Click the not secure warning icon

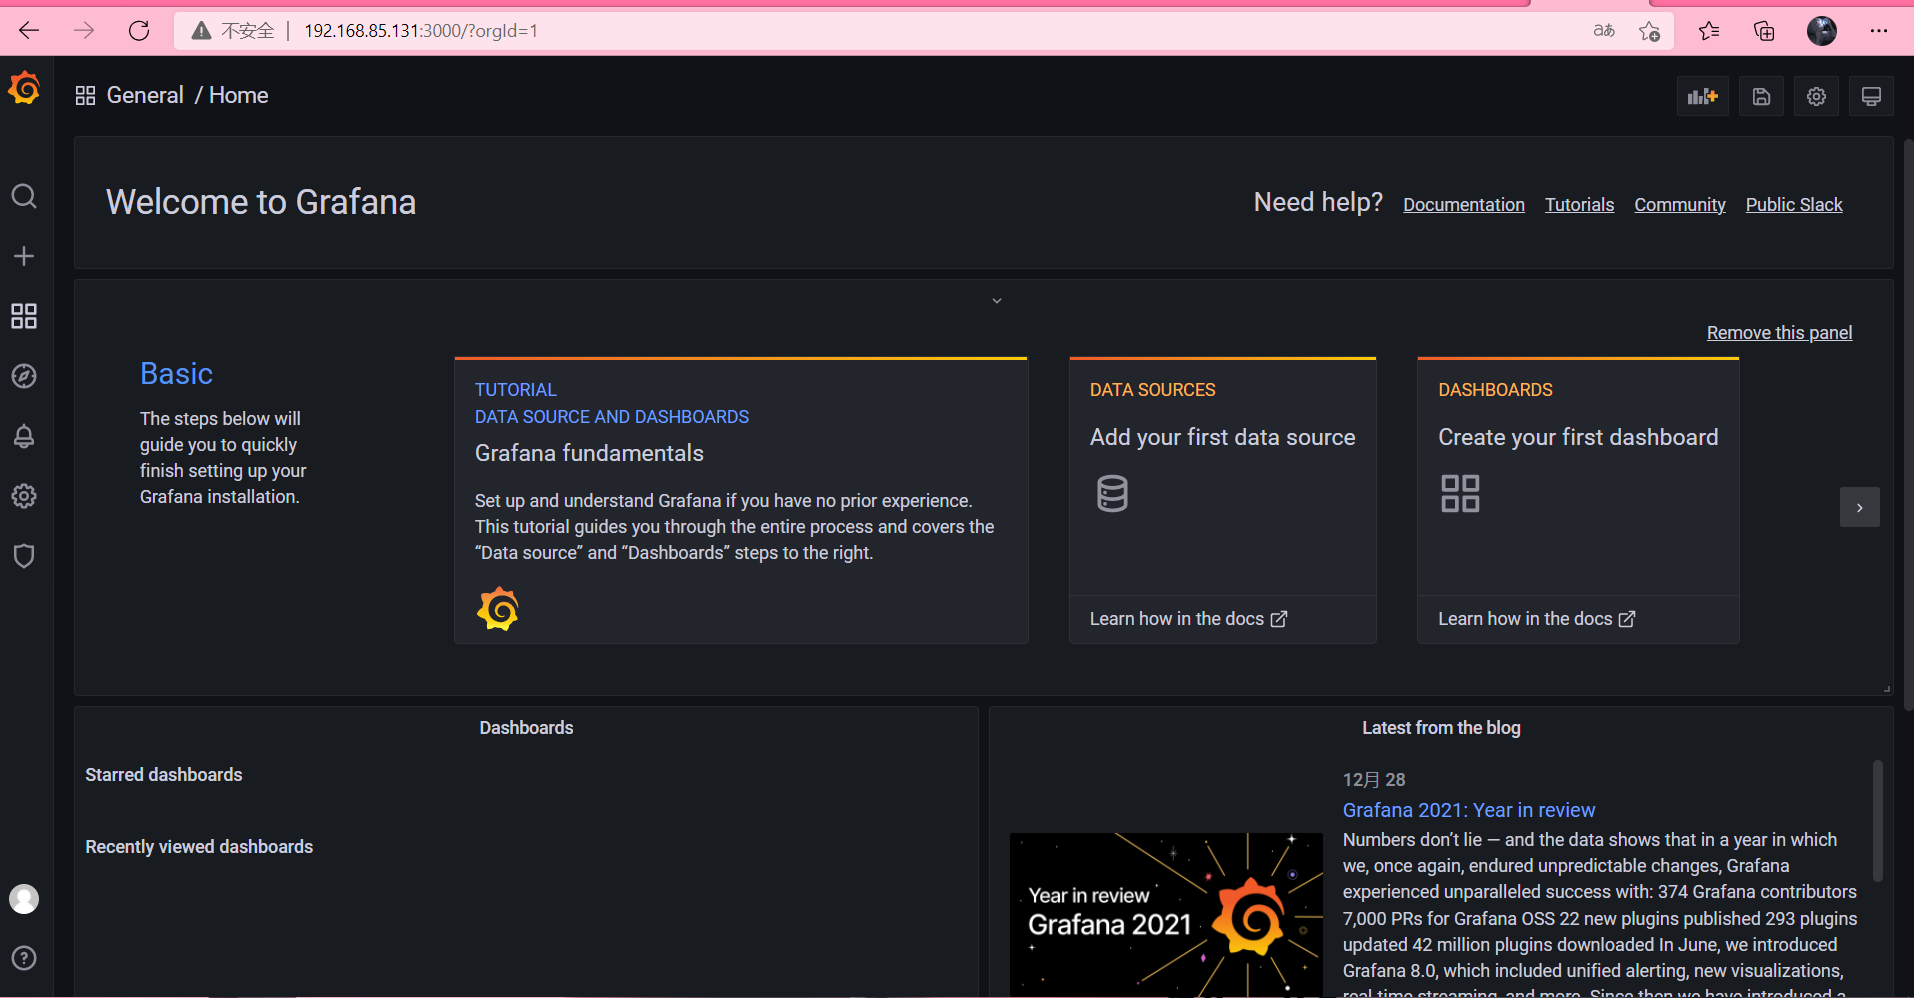click(x=201, y=31)
